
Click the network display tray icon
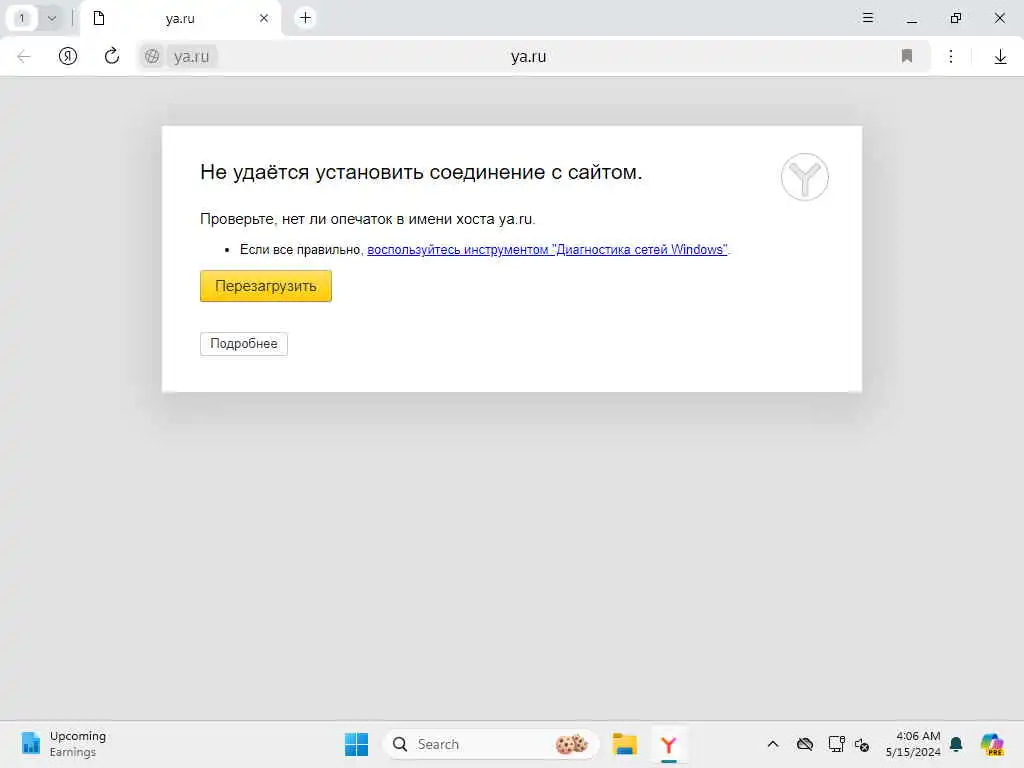836,744
